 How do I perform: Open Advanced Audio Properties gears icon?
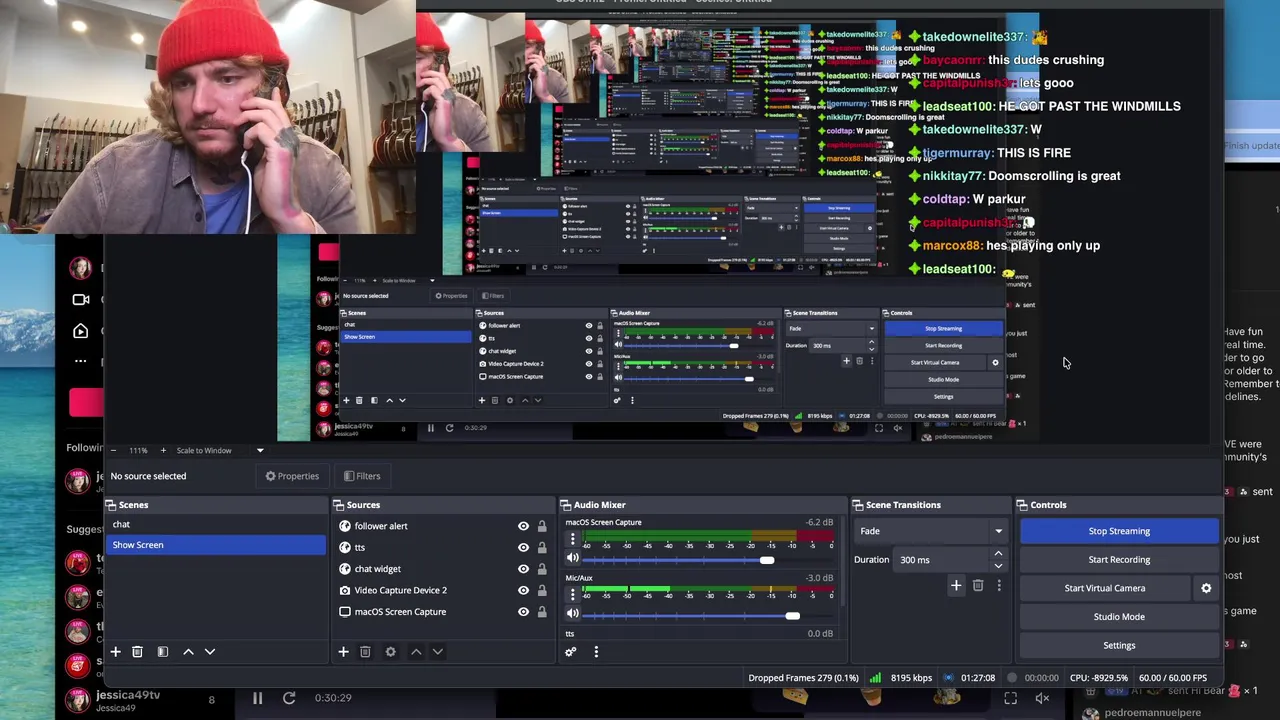coord(570,652)
